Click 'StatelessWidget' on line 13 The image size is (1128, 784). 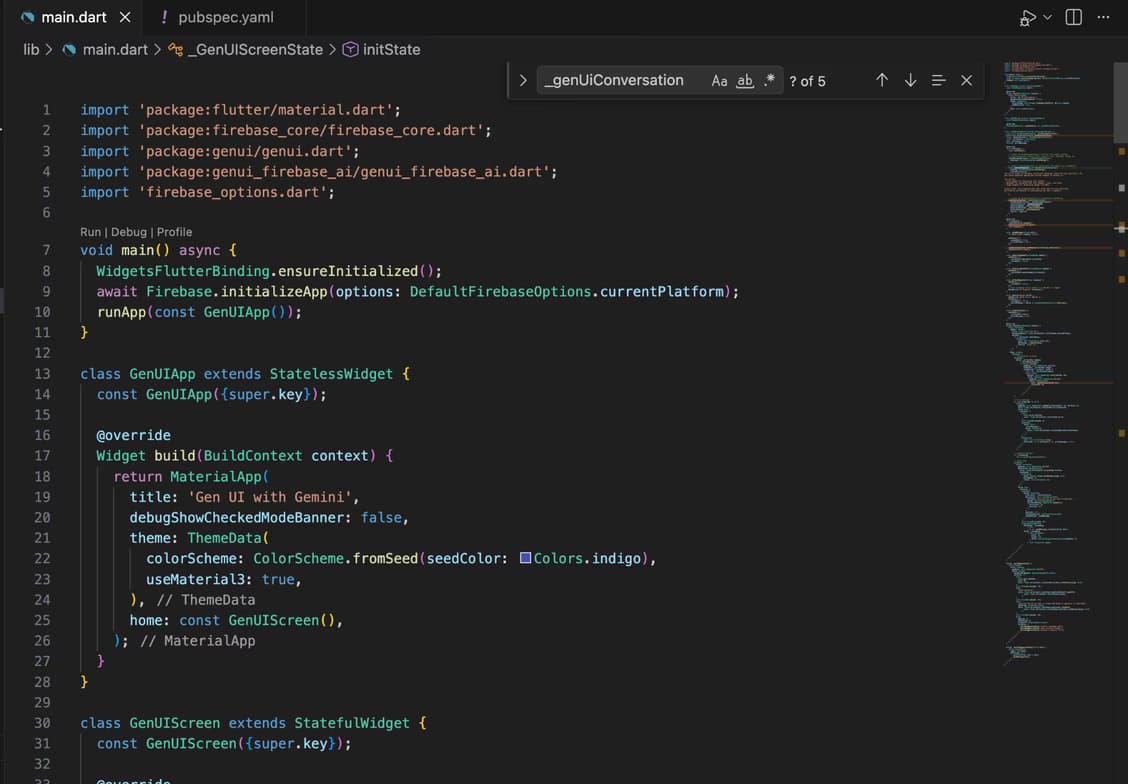tap(332, 374)
